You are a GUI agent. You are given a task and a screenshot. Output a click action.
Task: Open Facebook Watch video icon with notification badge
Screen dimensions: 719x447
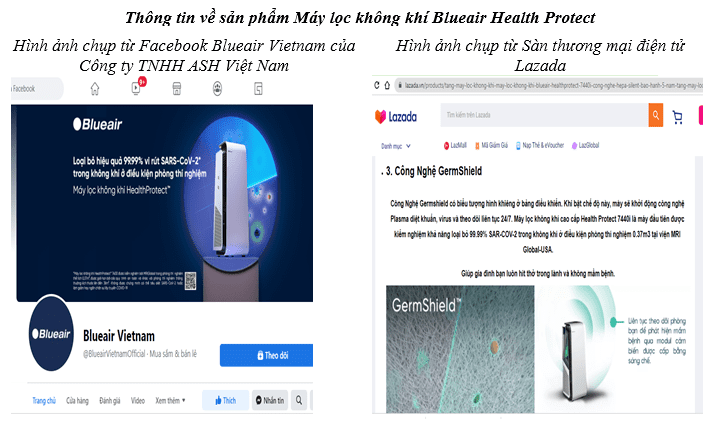coord(137,87)
